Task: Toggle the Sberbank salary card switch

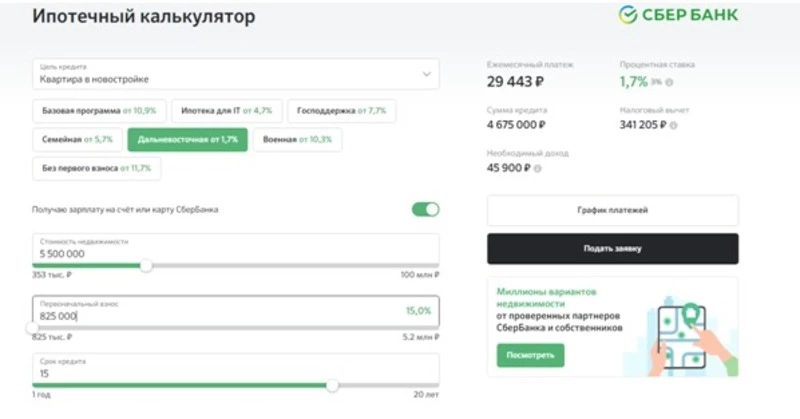Action: tap(425, 209)
